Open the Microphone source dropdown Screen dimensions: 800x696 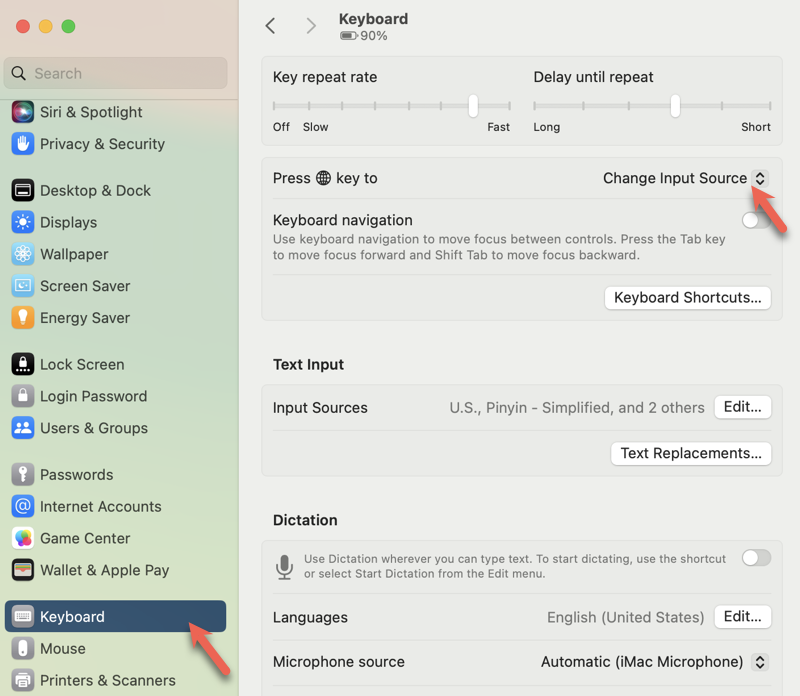[759, 662]
